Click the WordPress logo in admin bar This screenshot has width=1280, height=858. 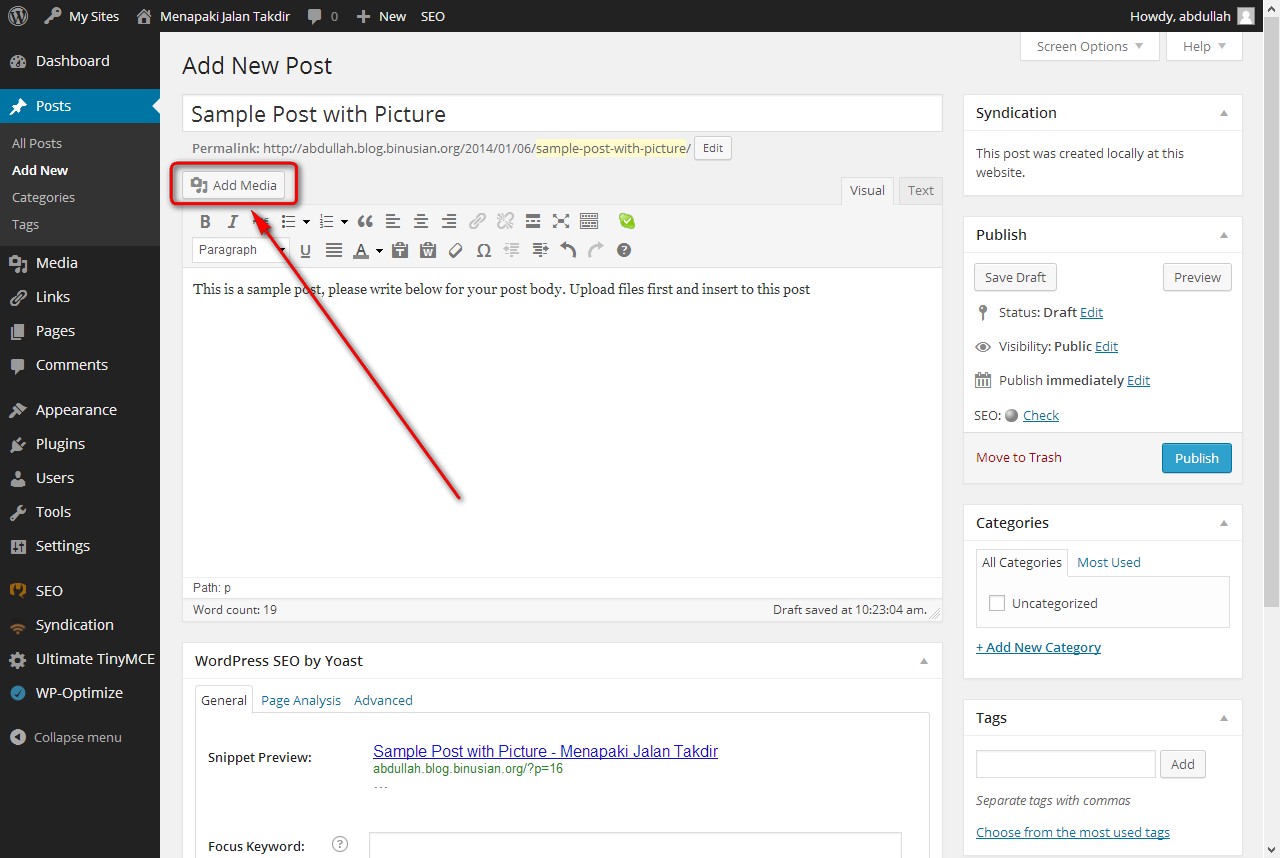point(18,16)
